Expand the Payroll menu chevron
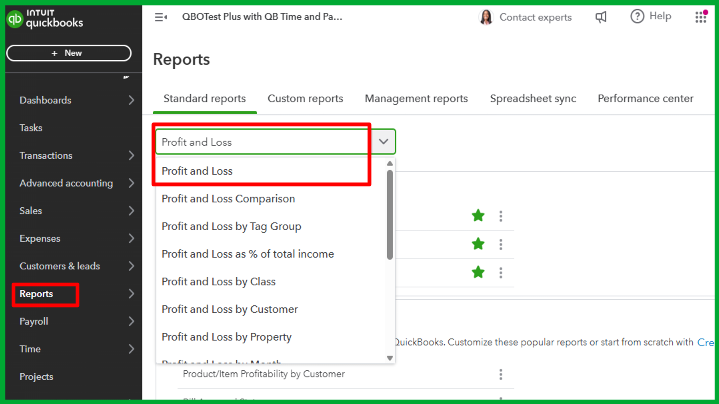The width and height of the screenshot is (719, 404). click(131, 321)
